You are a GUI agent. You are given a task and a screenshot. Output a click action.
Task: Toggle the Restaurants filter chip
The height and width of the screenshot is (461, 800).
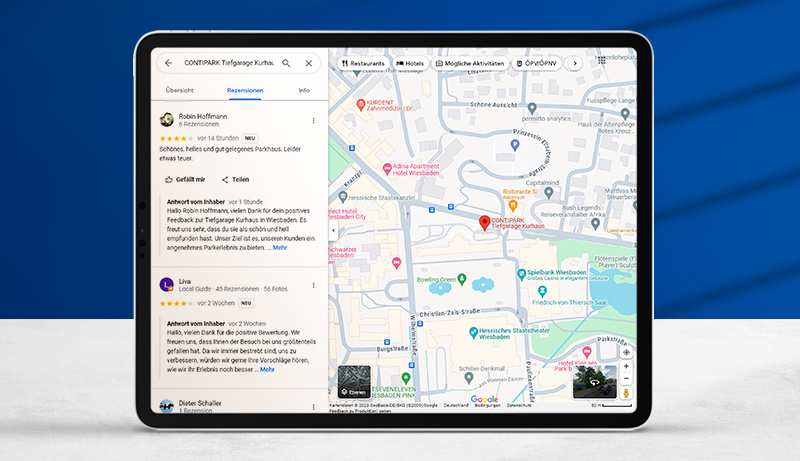pyautogui.click(x=363, y=63)
